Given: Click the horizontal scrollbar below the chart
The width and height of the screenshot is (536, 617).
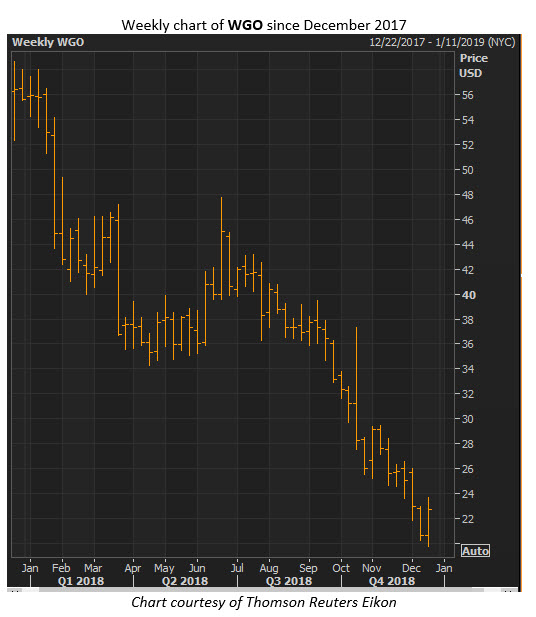Looking at the screenshot, I should (x=261, y=590).
